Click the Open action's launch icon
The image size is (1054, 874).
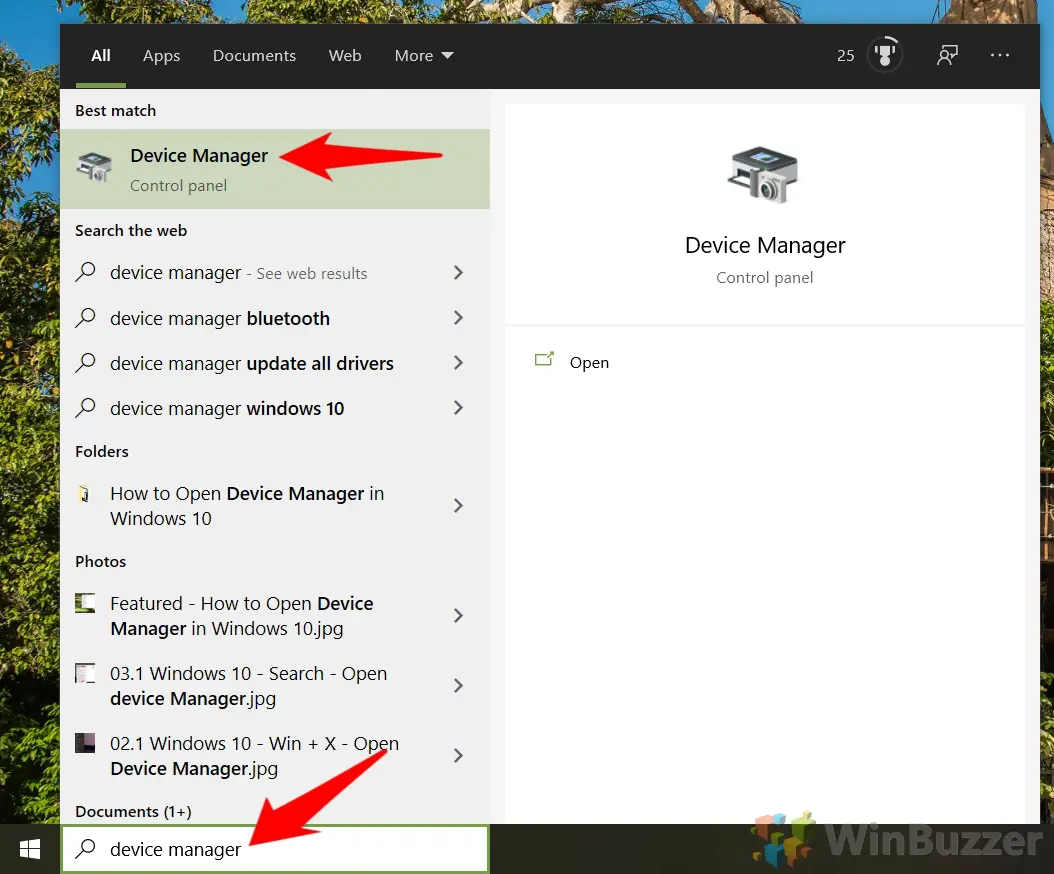coord(544,359)
